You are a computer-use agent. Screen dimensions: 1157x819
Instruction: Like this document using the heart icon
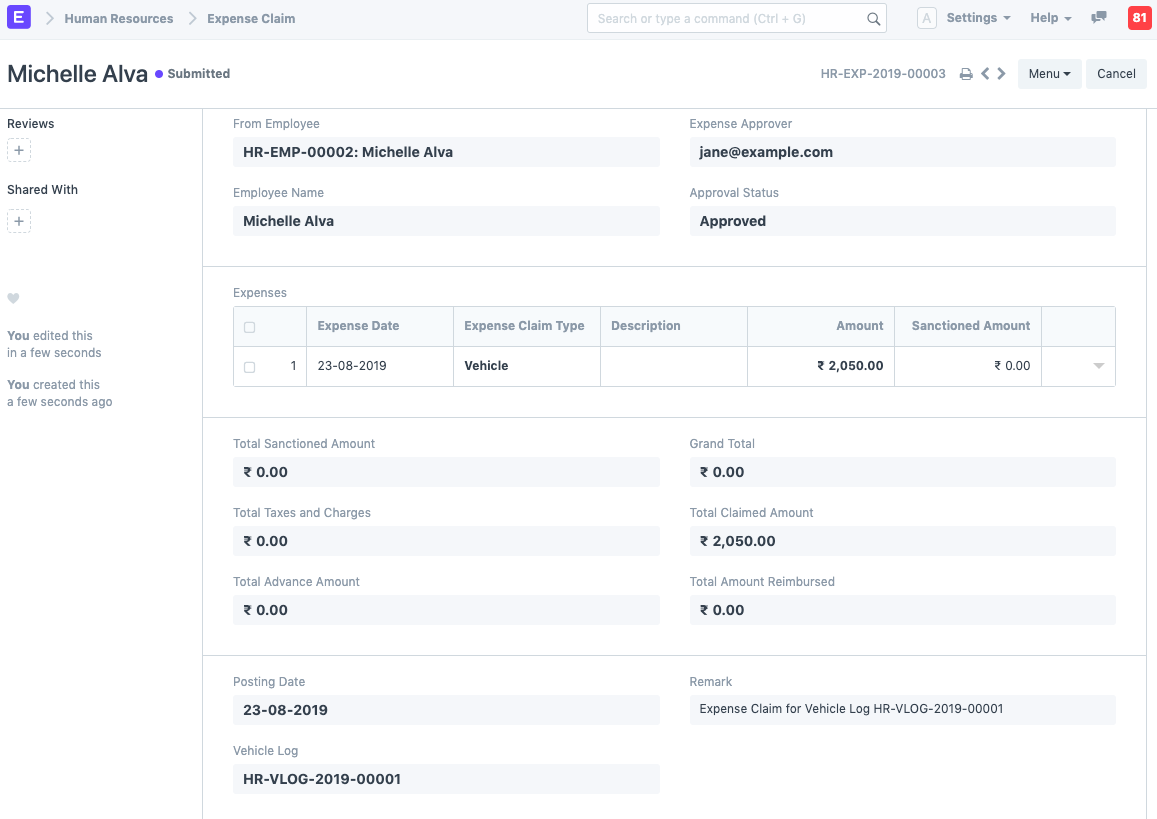click(12, 298)
